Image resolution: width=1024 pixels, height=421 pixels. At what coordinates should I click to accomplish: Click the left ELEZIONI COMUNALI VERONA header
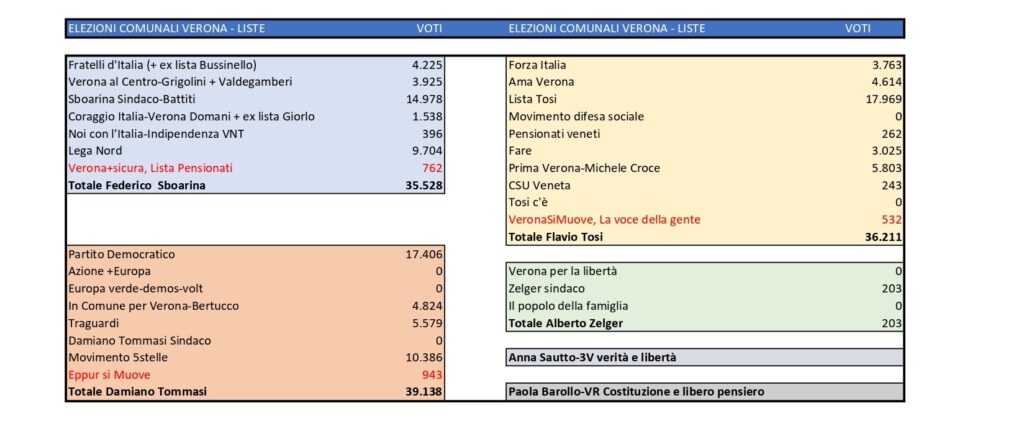[167, 29]
